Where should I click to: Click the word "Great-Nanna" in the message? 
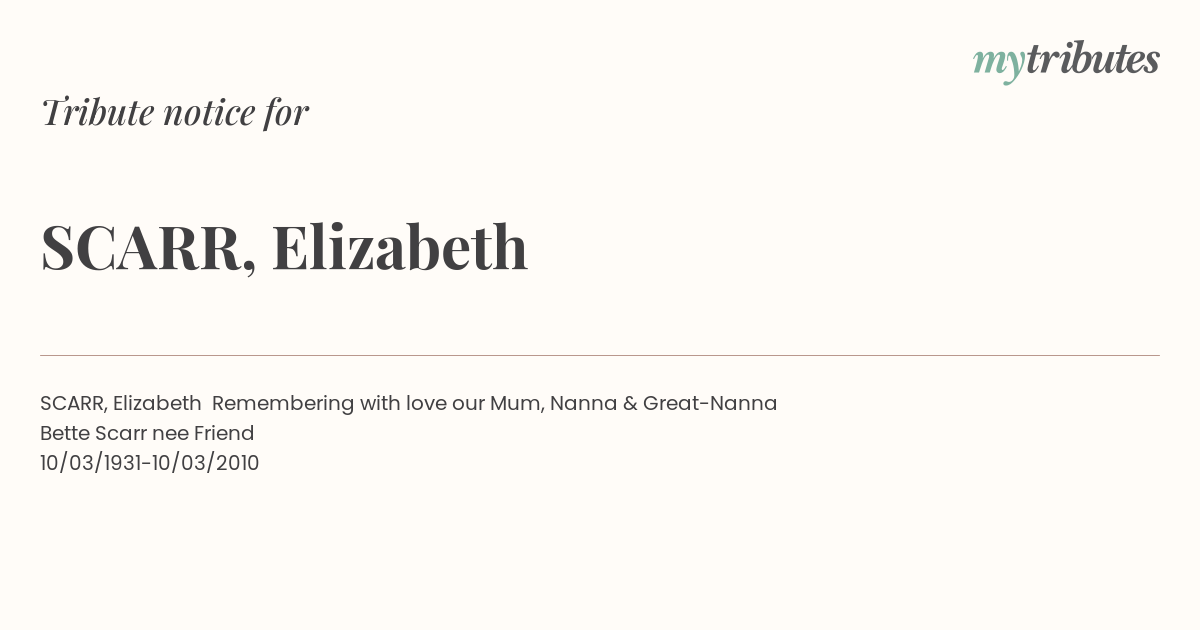click(710, 403)
